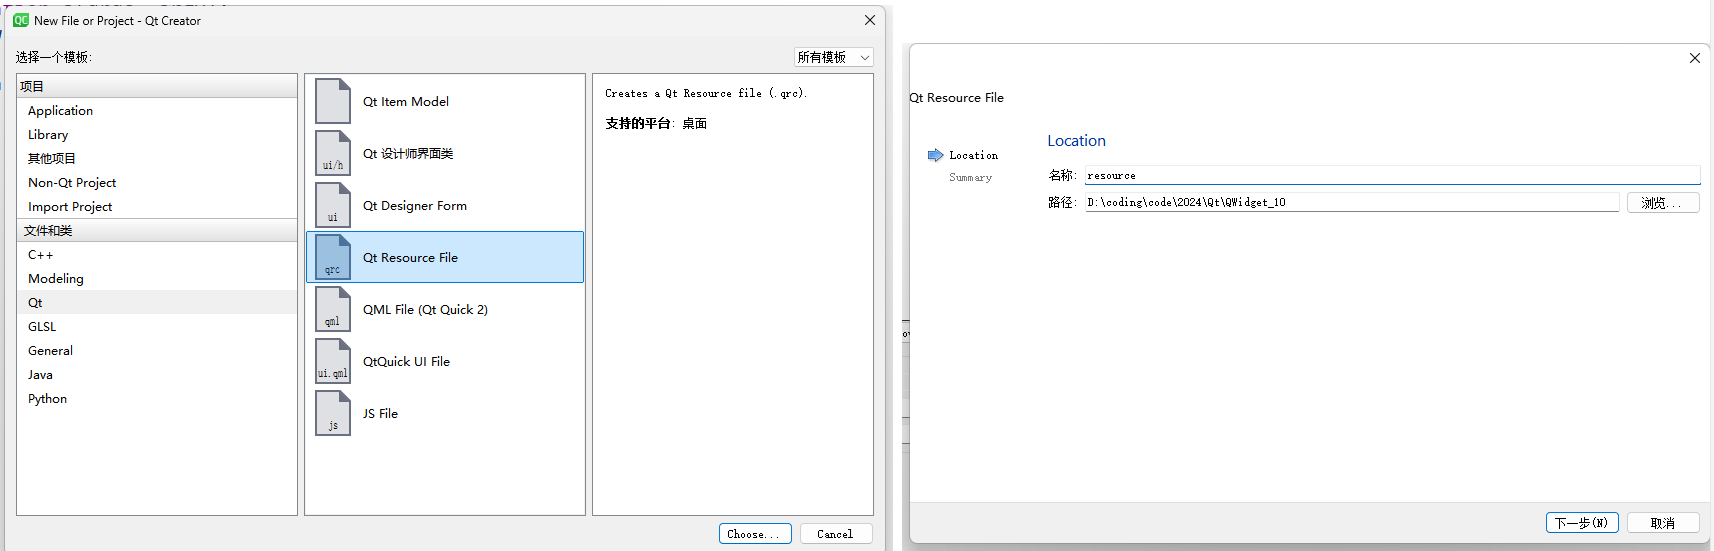Click the Qt Creator logo in the title bar
1714x551 pixels.
[x=21, y=20]
